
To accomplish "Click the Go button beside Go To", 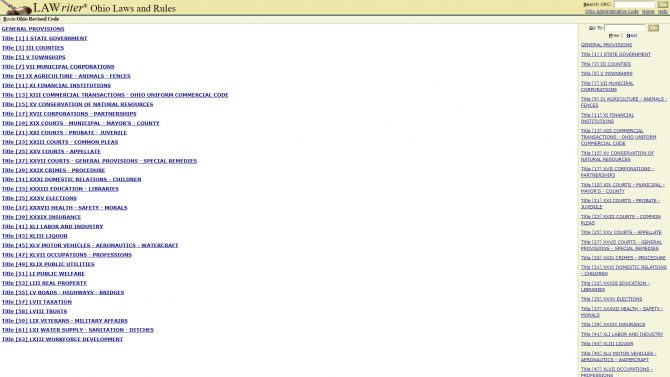I will point(653,28).
